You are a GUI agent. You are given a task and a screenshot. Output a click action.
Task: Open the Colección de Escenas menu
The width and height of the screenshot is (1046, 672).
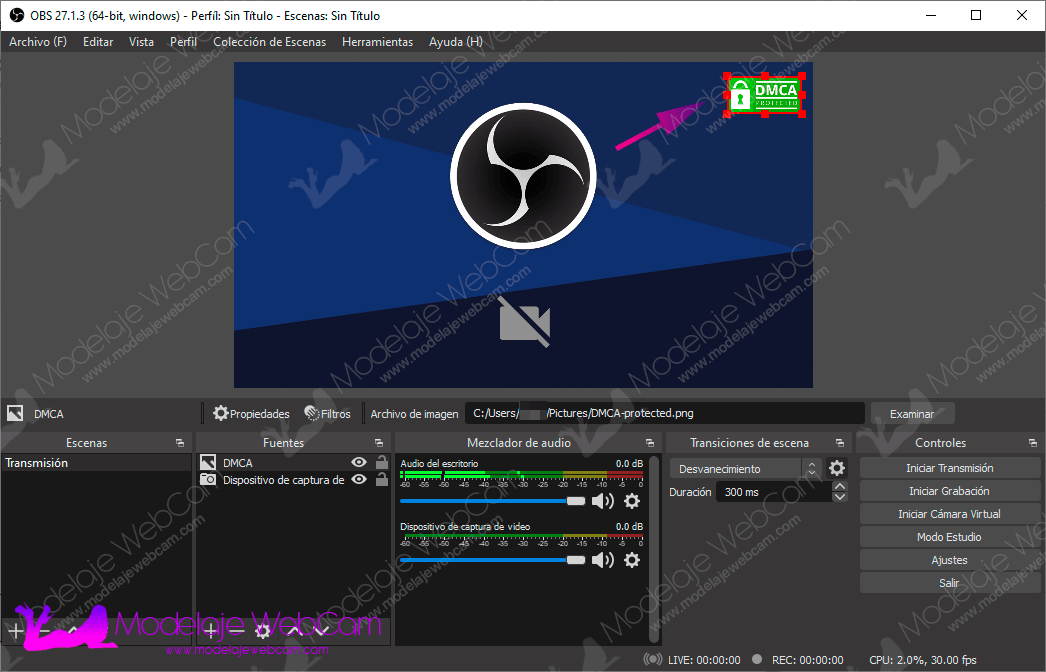point(269,42)
